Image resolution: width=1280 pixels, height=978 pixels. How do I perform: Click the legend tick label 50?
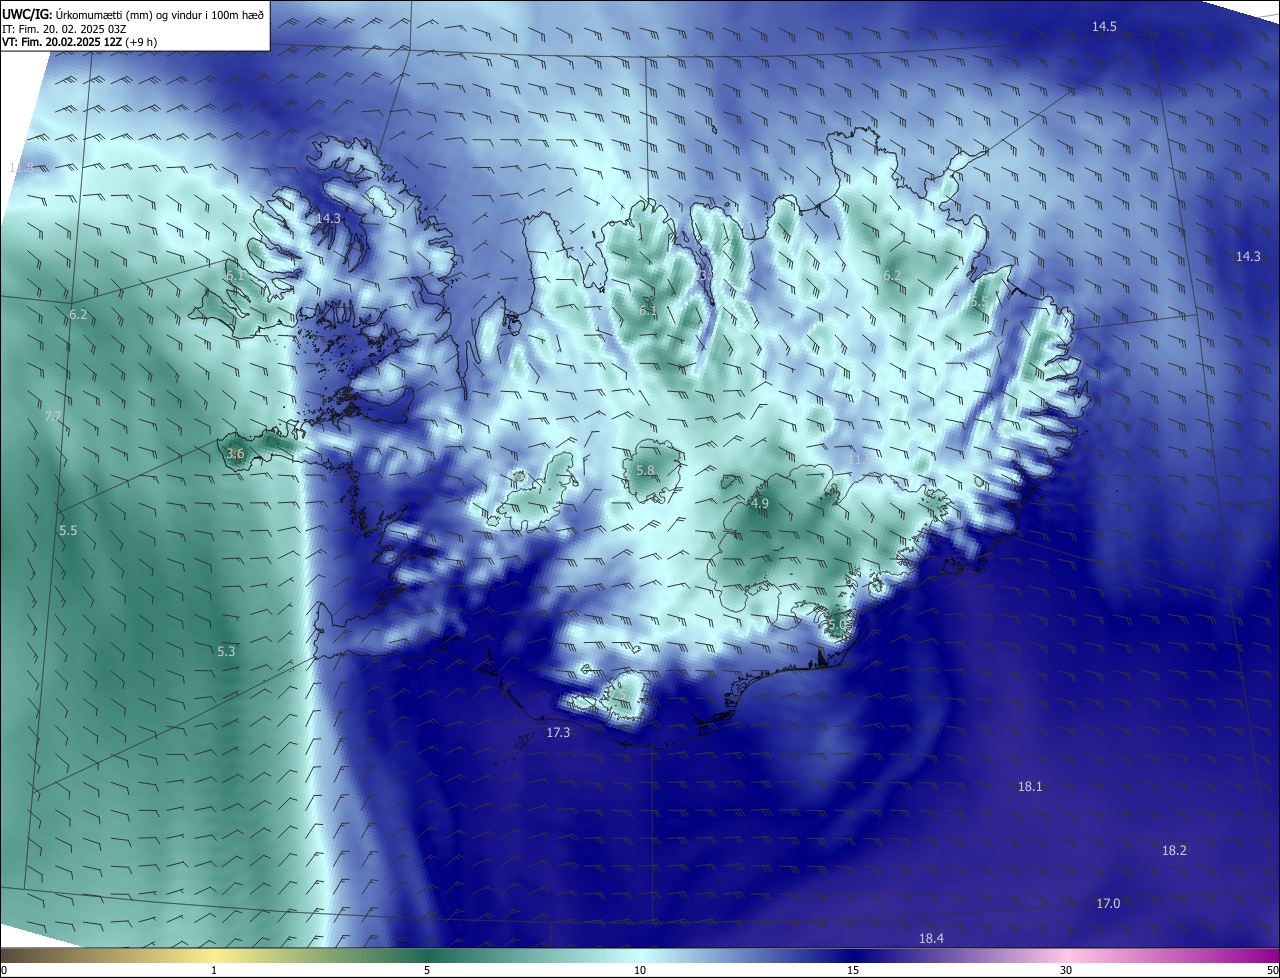pyautogui.click(x=1272, y=970)
